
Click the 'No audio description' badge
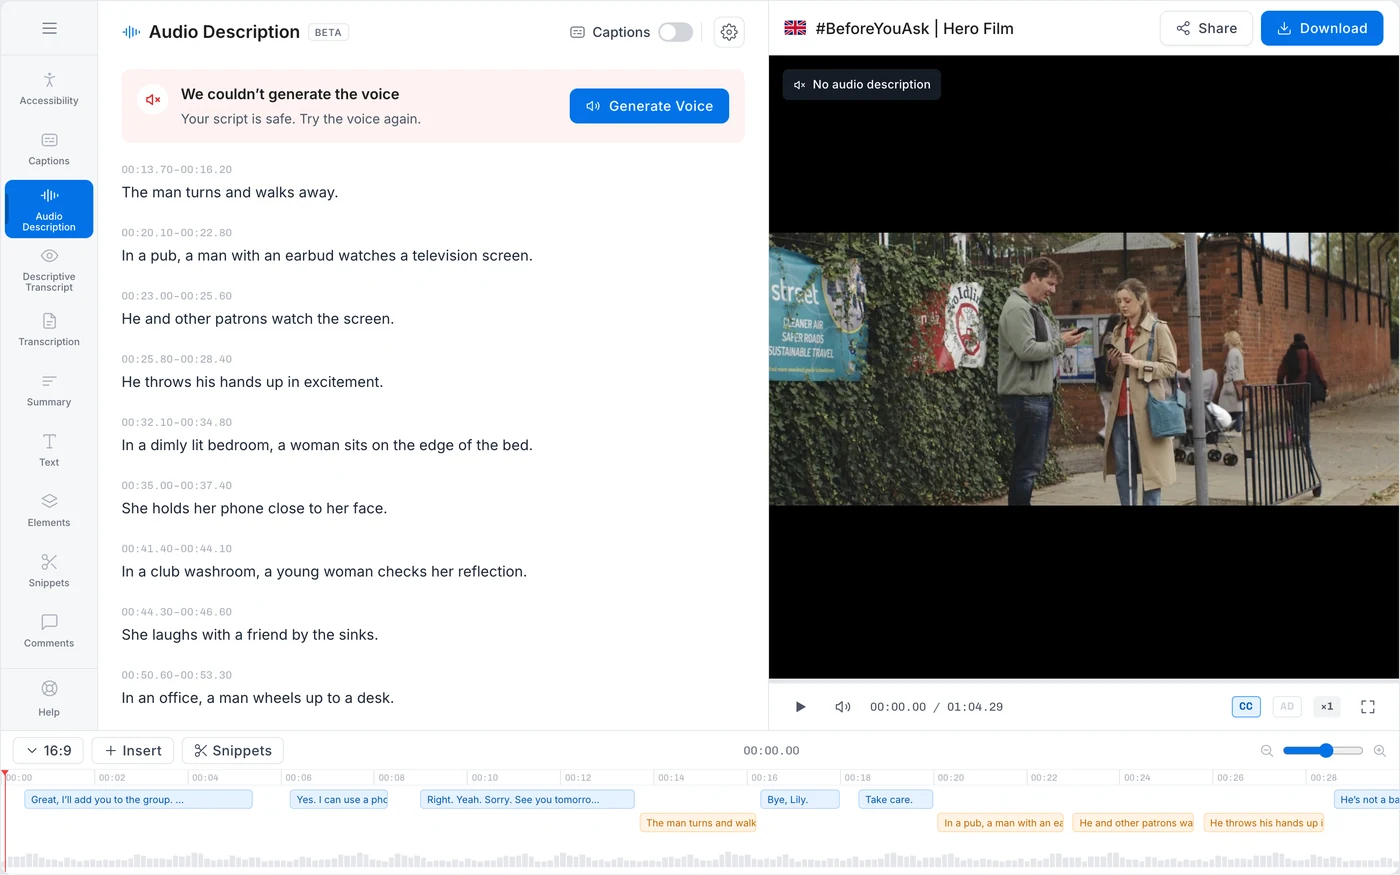tap(861, 85)
